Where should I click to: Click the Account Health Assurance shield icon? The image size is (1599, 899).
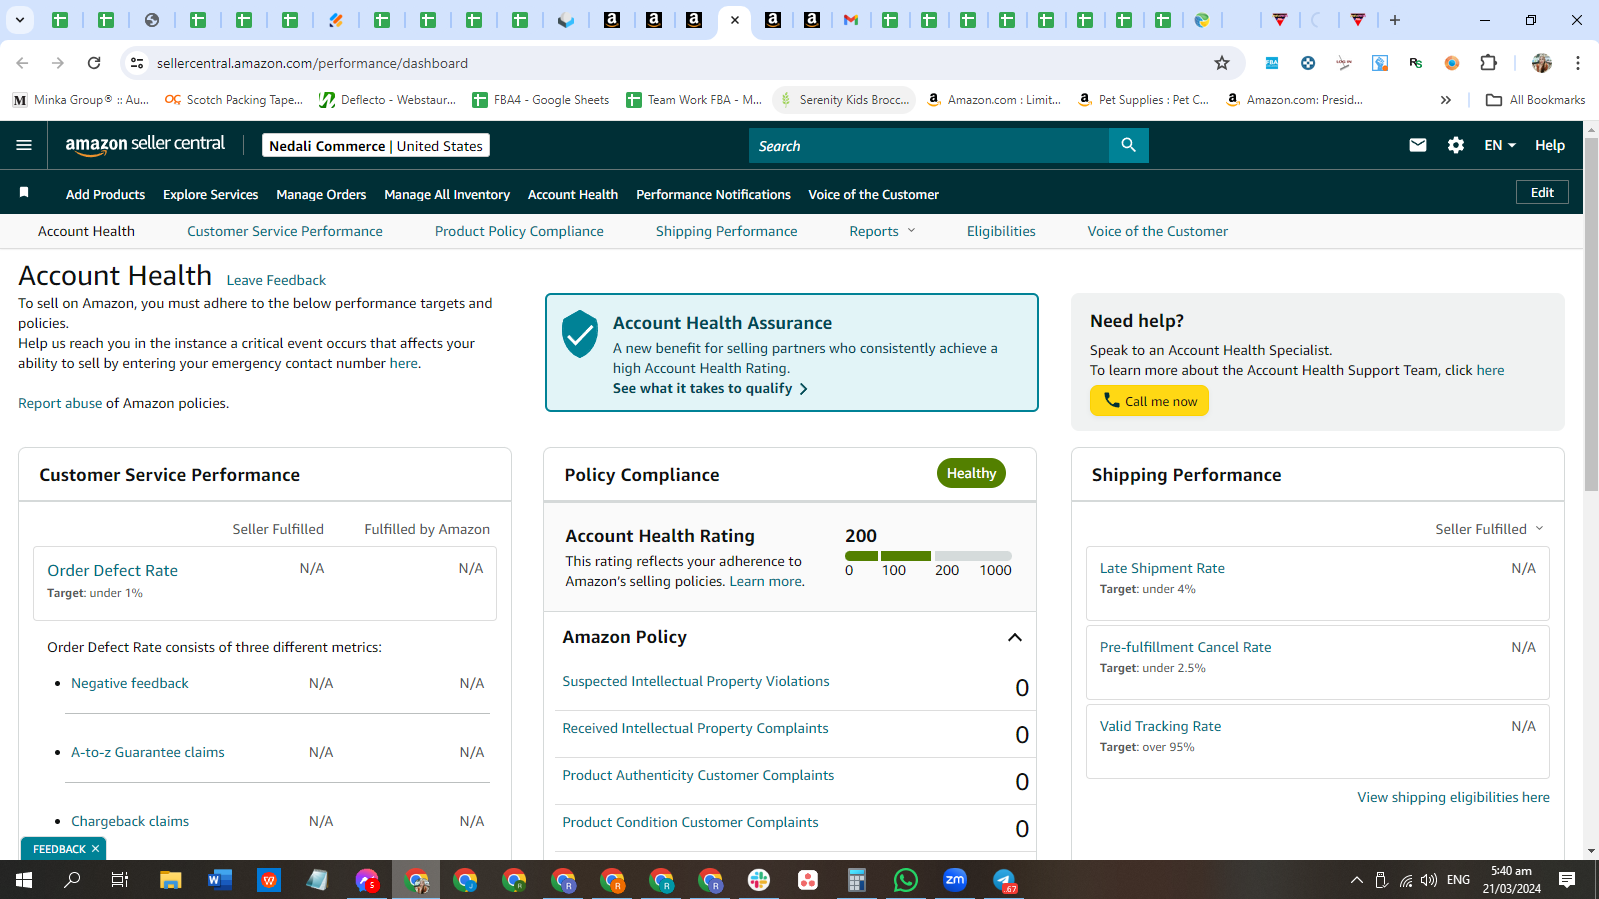coord(580,334)
